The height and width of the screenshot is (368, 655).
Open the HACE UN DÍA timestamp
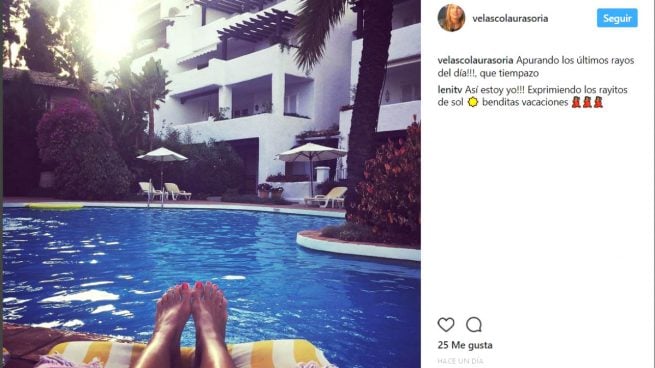pos(460,361)
